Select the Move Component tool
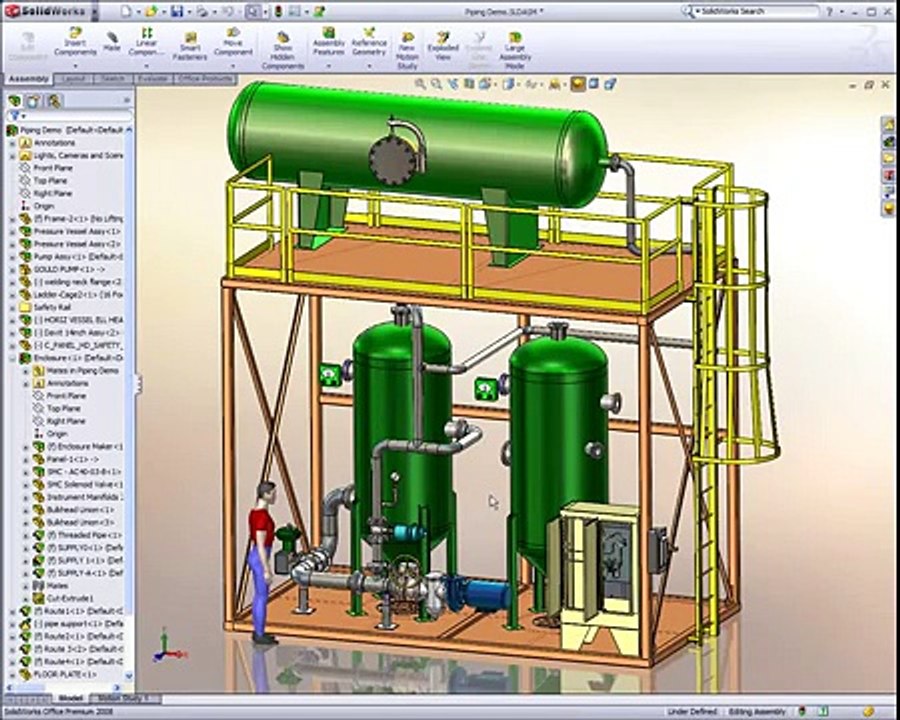This screenshot has width=900, height=720. [234, 40]
